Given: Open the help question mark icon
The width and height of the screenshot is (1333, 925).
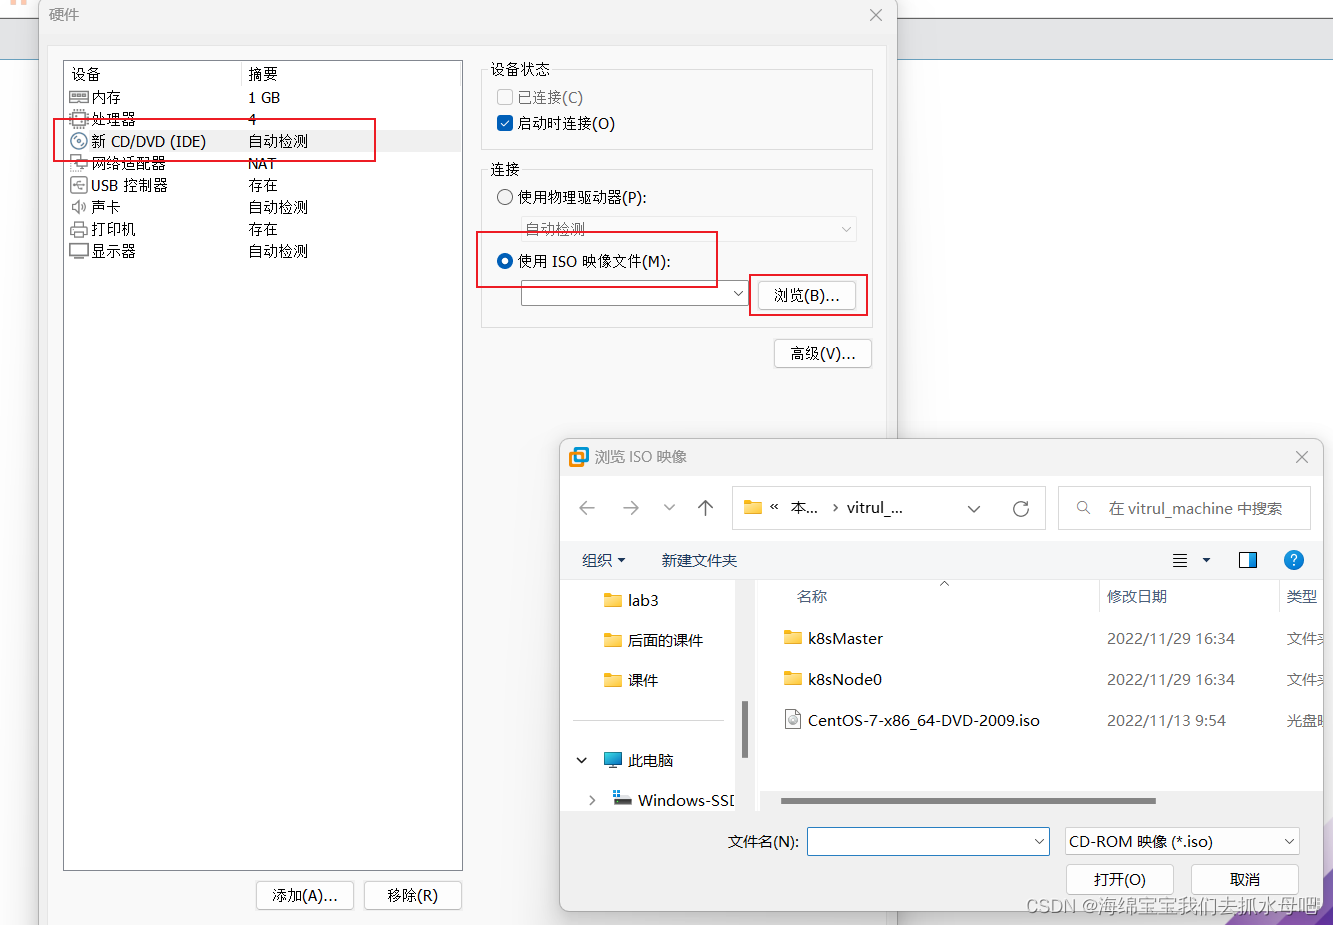Looking at the screenshot, I should click(1294, 560).
